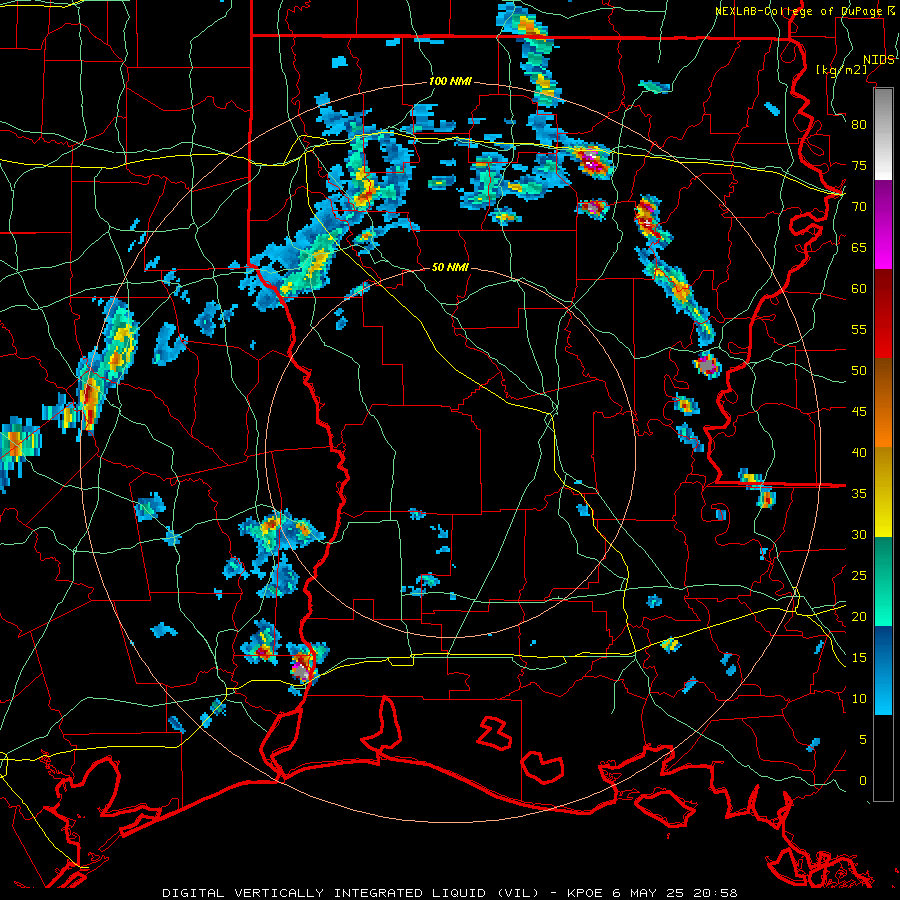Click the "NEXLAB-College of DuPage" credit text
Image resolution: width=900 pixels, height=900 pixels.
[798, 11]
